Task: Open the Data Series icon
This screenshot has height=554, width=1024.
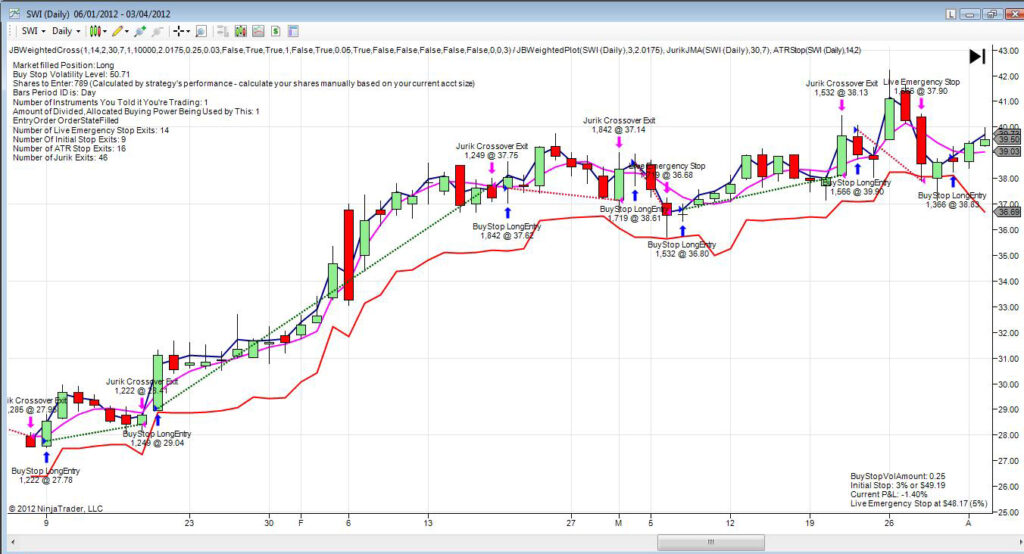Action: (x=240, y=31)
